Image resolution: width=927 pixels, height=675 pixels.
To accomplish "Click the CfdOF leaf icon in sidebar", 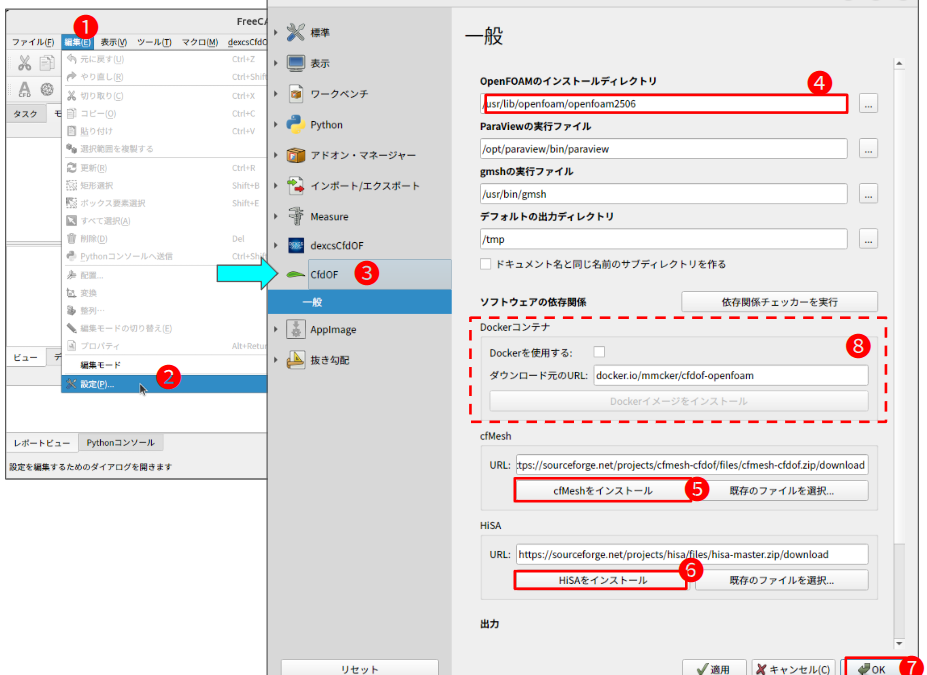I will coord(296,273).
